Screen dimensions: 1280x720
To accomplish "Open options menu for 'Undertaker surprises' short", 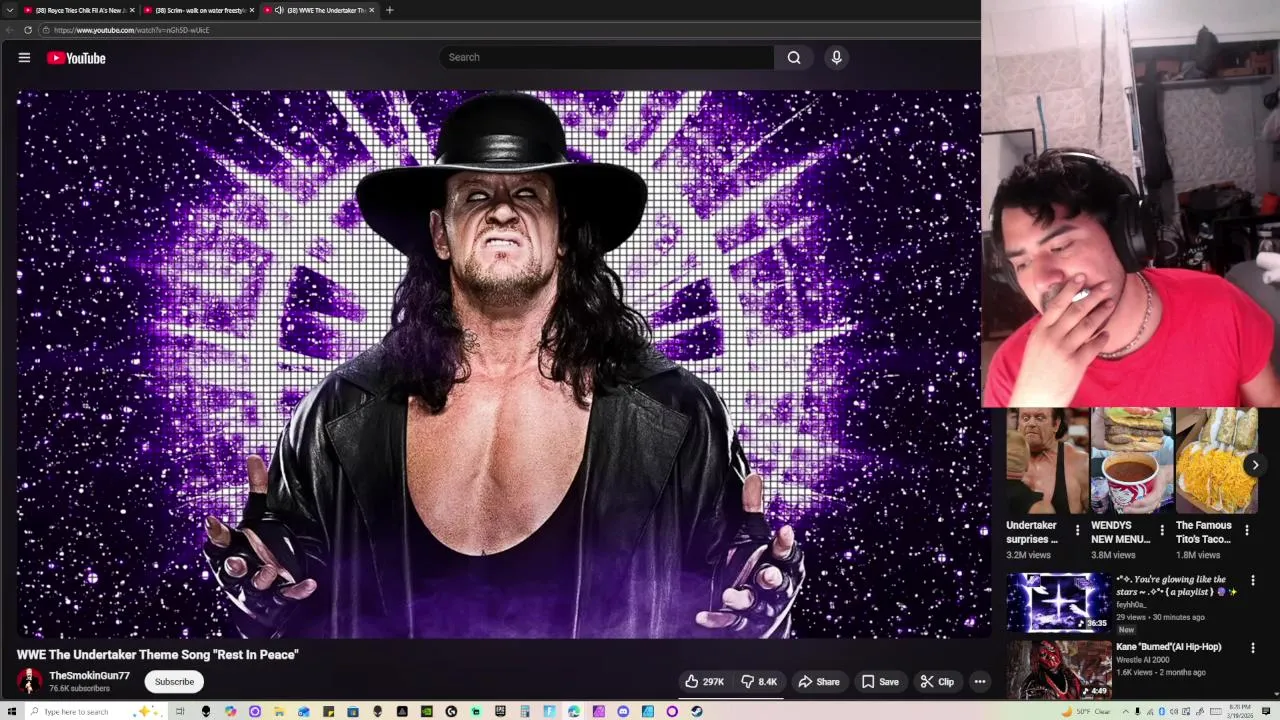I will pyautogui.click(x=1077, y=530).
